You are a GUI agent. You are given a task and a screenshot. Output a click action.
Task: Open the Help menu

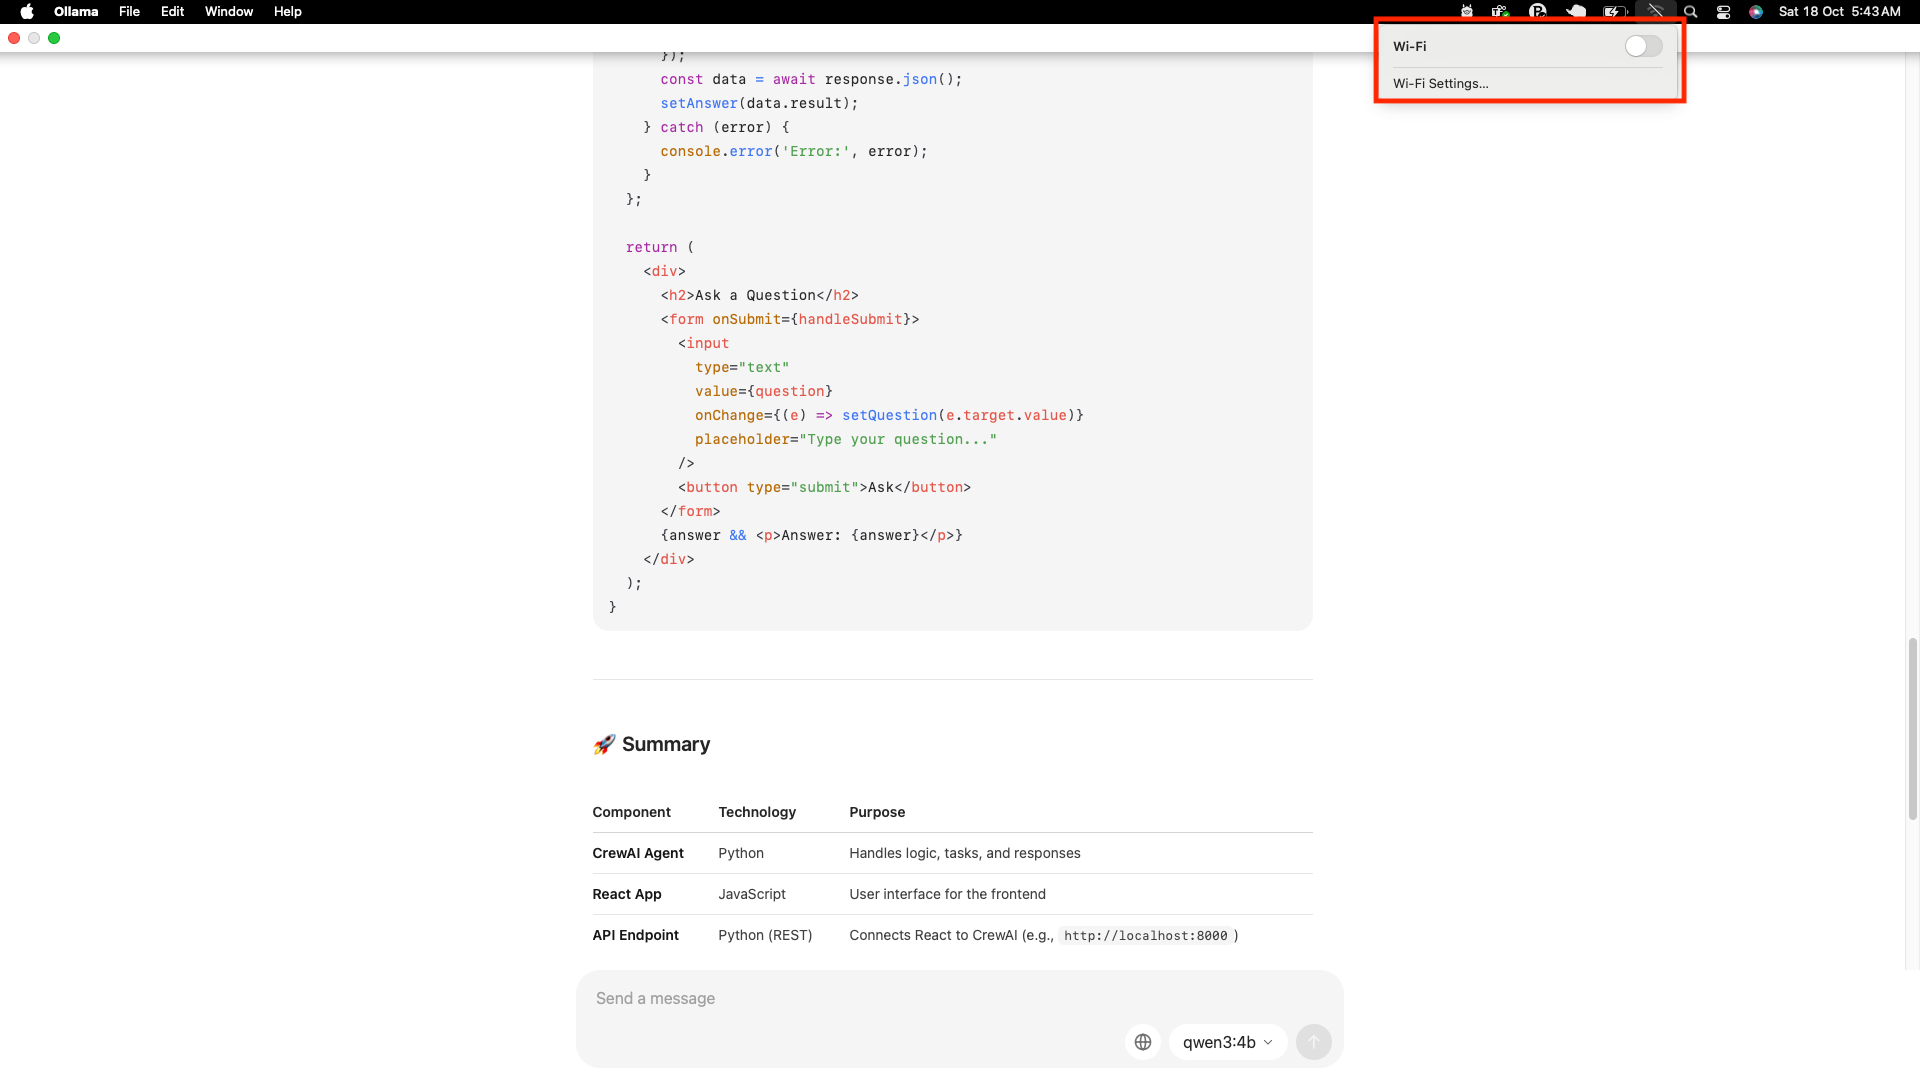click(288, 12)
